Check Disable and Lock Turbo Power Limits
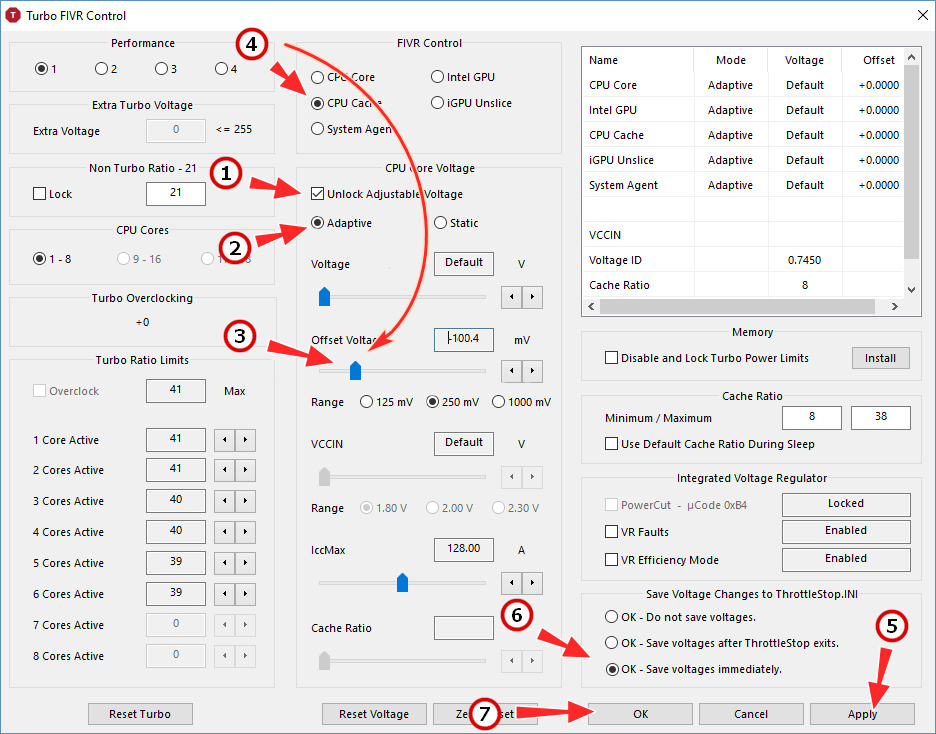Screen dimensions: 936x734 tap(612, 358)
